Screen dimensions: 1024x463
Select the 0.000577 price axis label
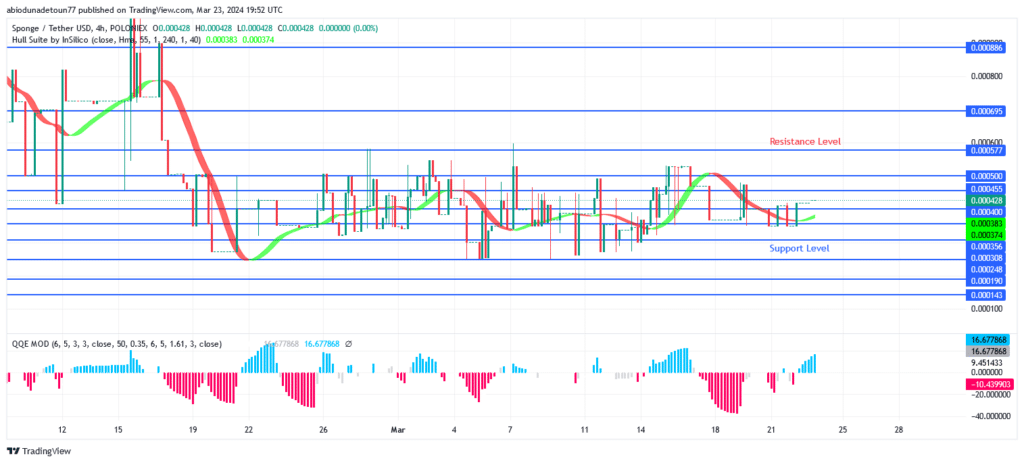[987, 150]
